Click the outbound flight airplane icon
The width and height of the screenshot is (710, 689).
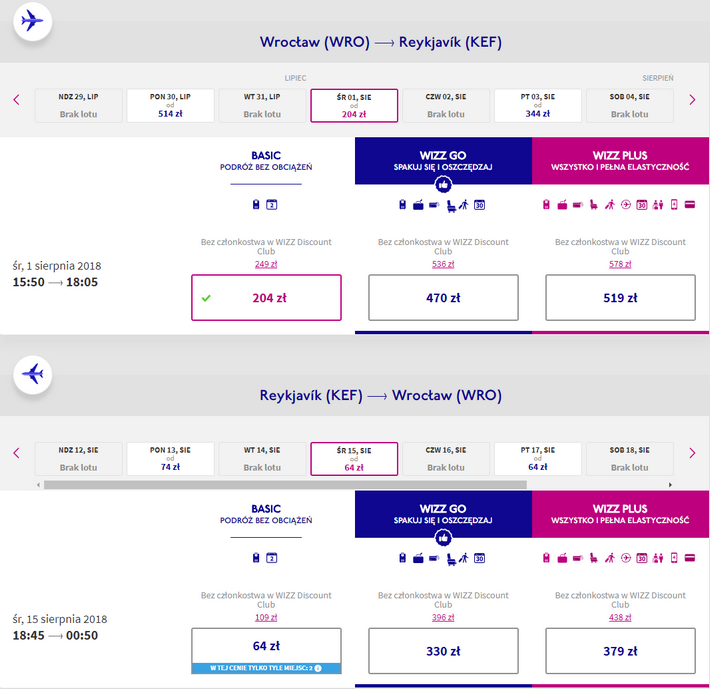pyautogui.click(x=33, y=21)
